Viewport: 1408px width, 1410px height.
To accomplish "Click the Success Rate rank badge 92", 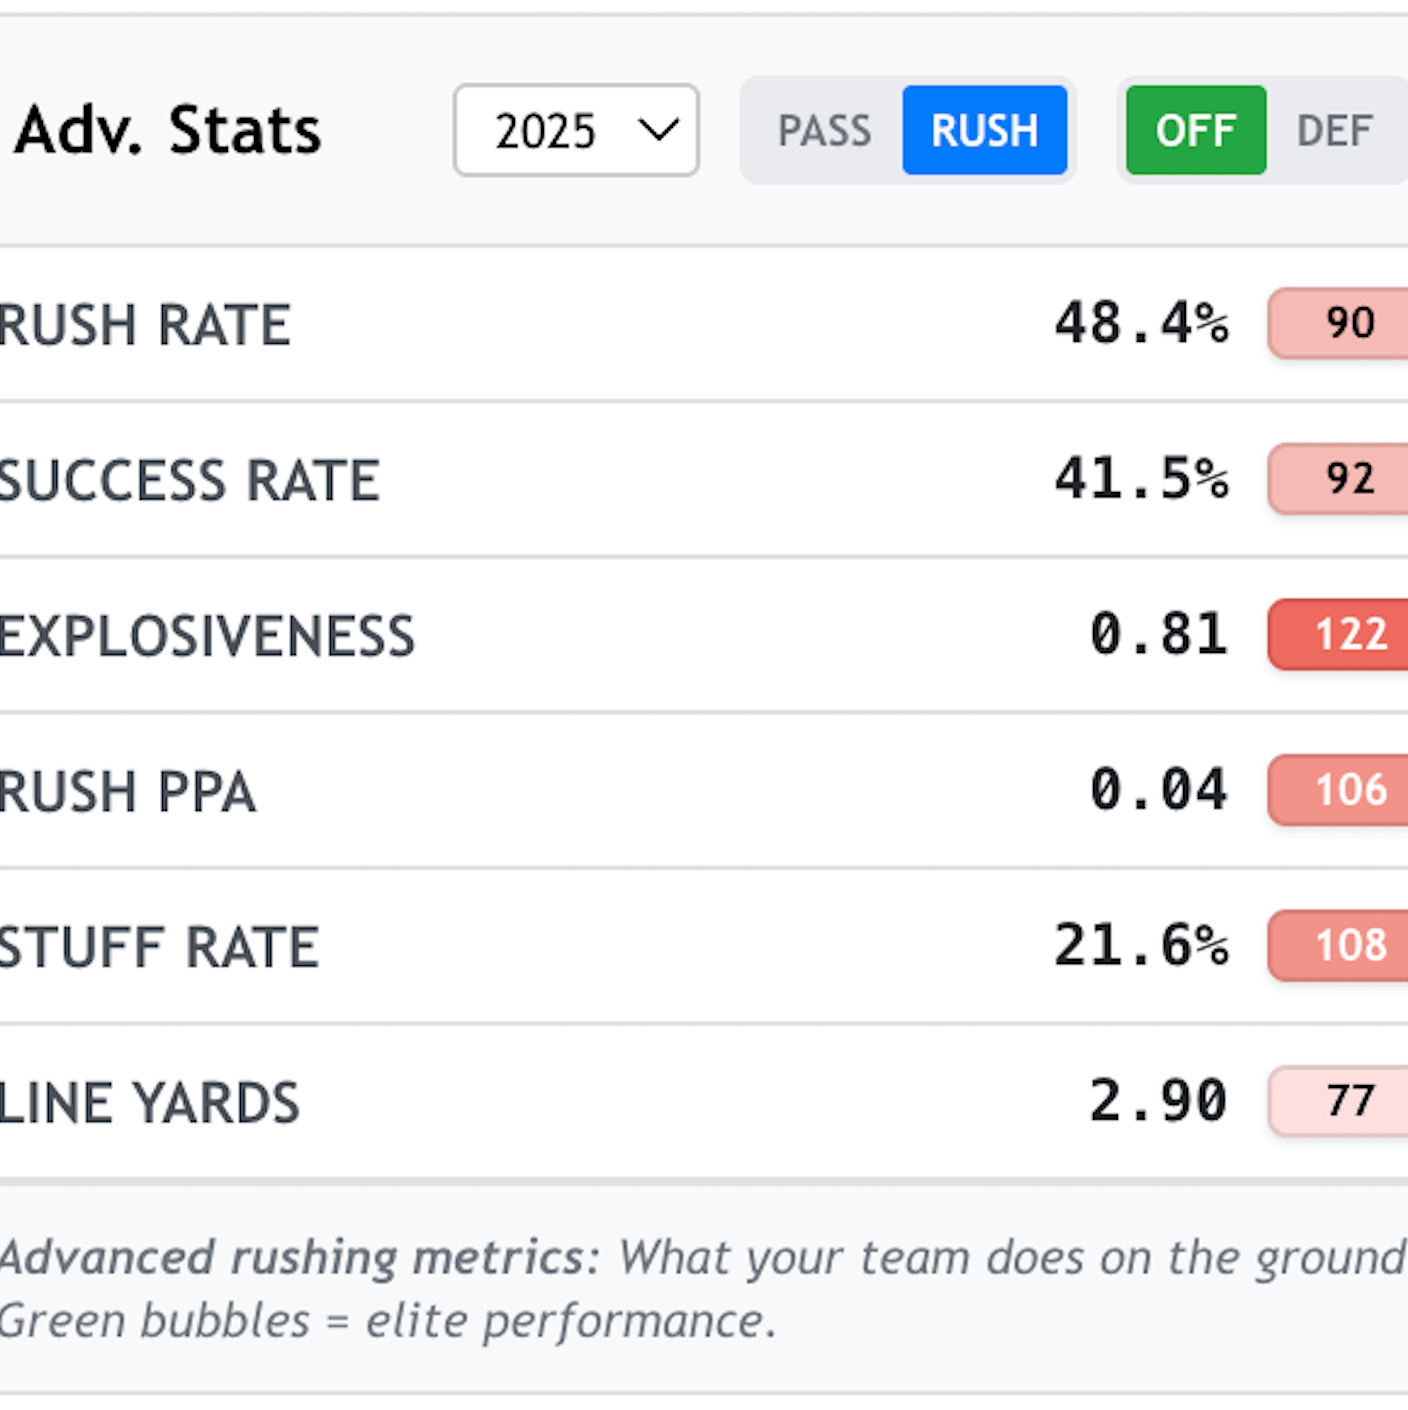I will (1348, 479).
